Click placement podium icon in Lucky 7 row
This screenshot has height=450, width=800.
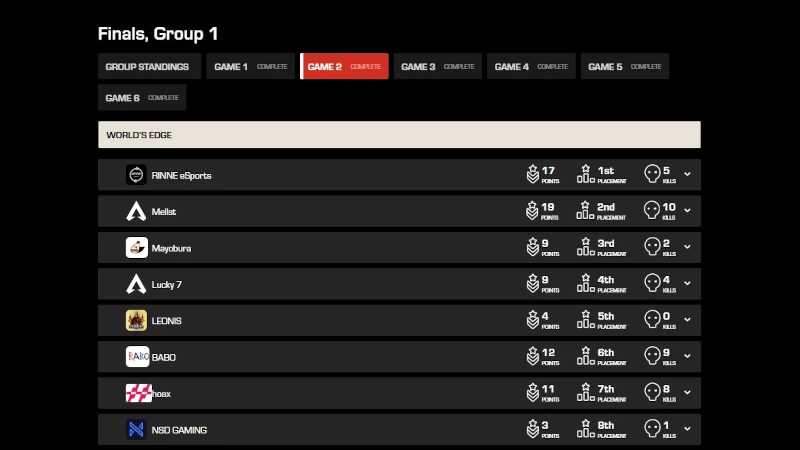(x=586, y=283)
